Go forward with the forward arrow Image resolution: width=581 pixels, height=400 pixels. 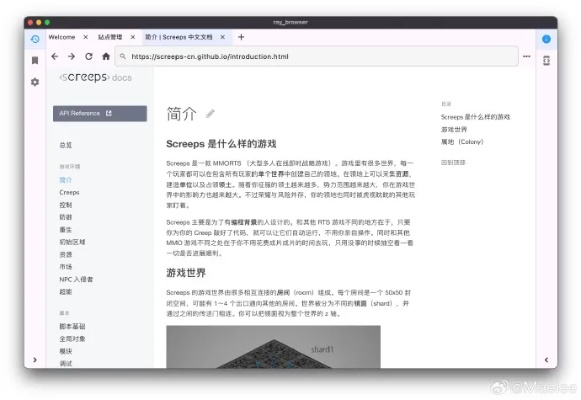(72, 56)
